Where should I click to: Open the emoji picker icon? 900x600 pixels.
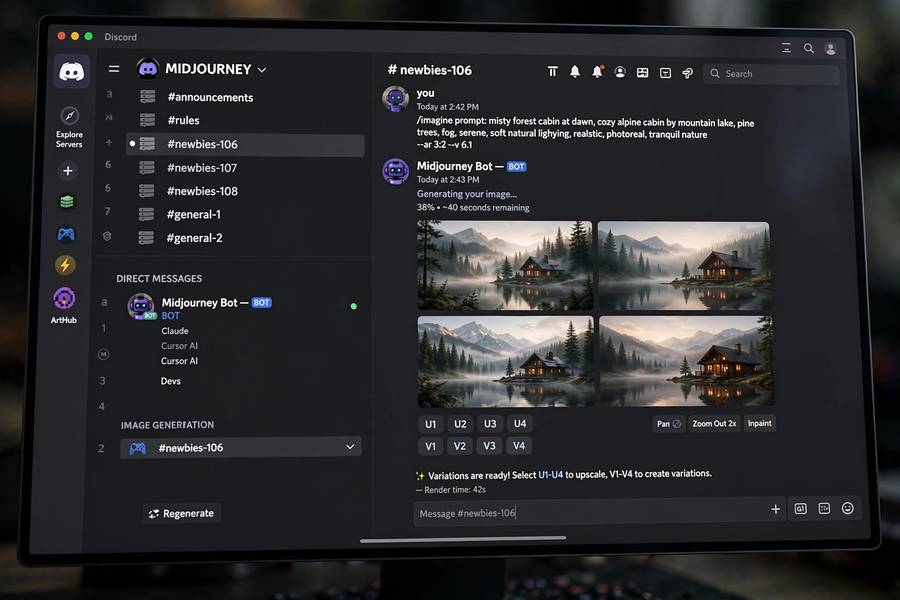[848, 508]
